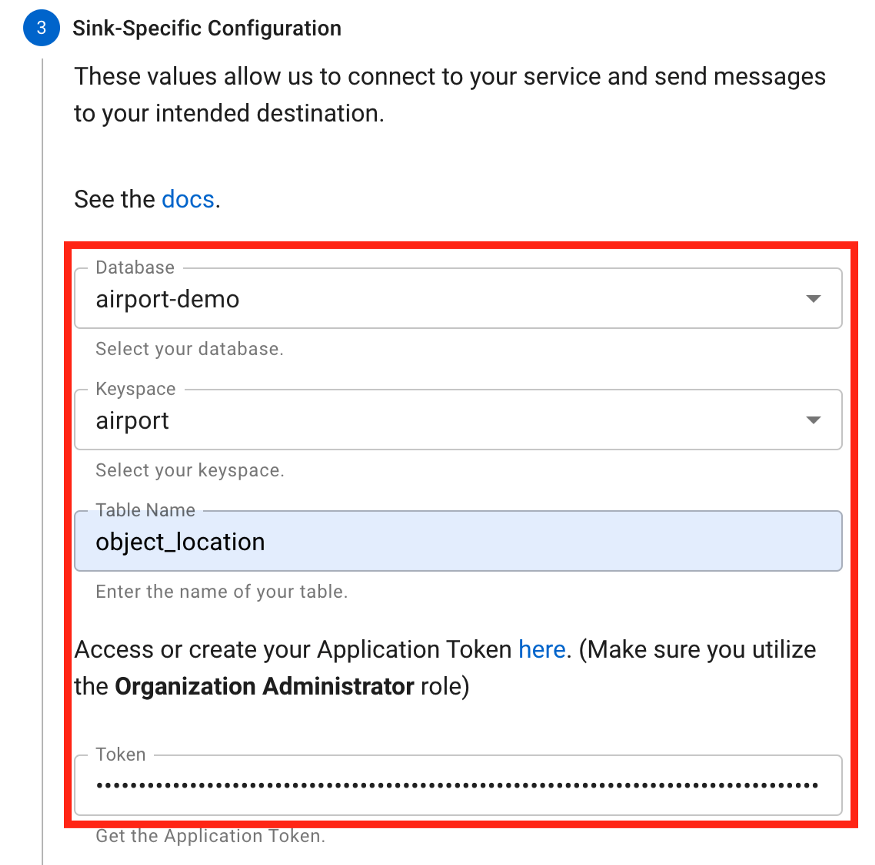Click into the masked Token field
Image resolution: width=875 pixels, height=865 pixels.
point(457,785)
